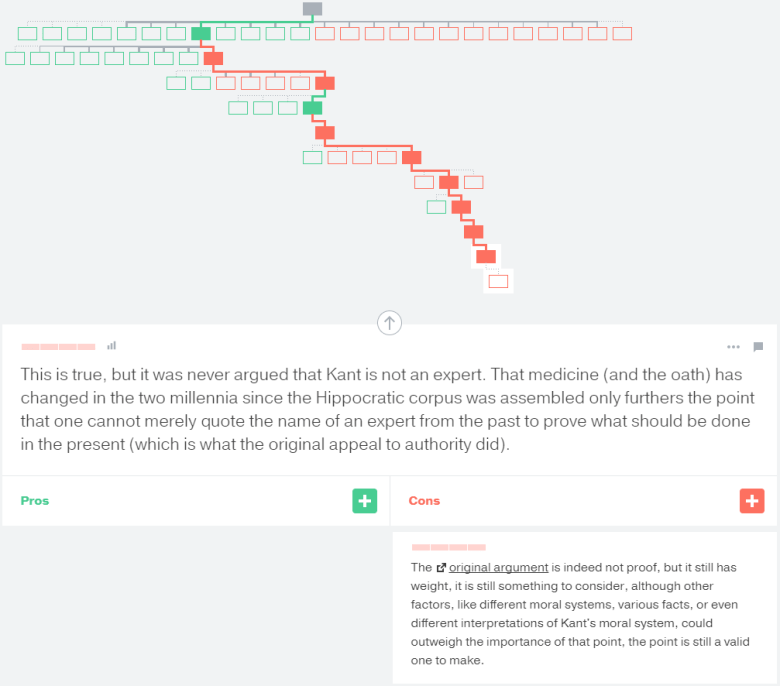780x686 pixels.
Task: Click the flag icon beside the three dots
Action: pos(758,347)
